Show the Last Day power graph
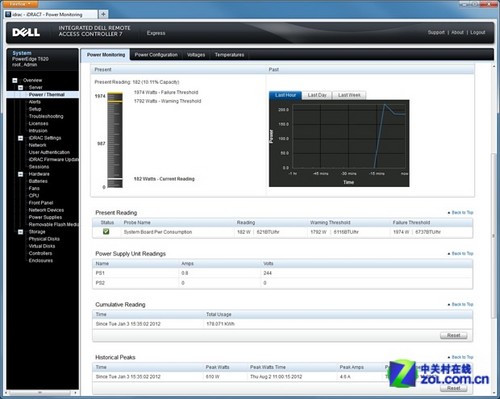The height and width of the screenshot is (399, 500). 317,95
